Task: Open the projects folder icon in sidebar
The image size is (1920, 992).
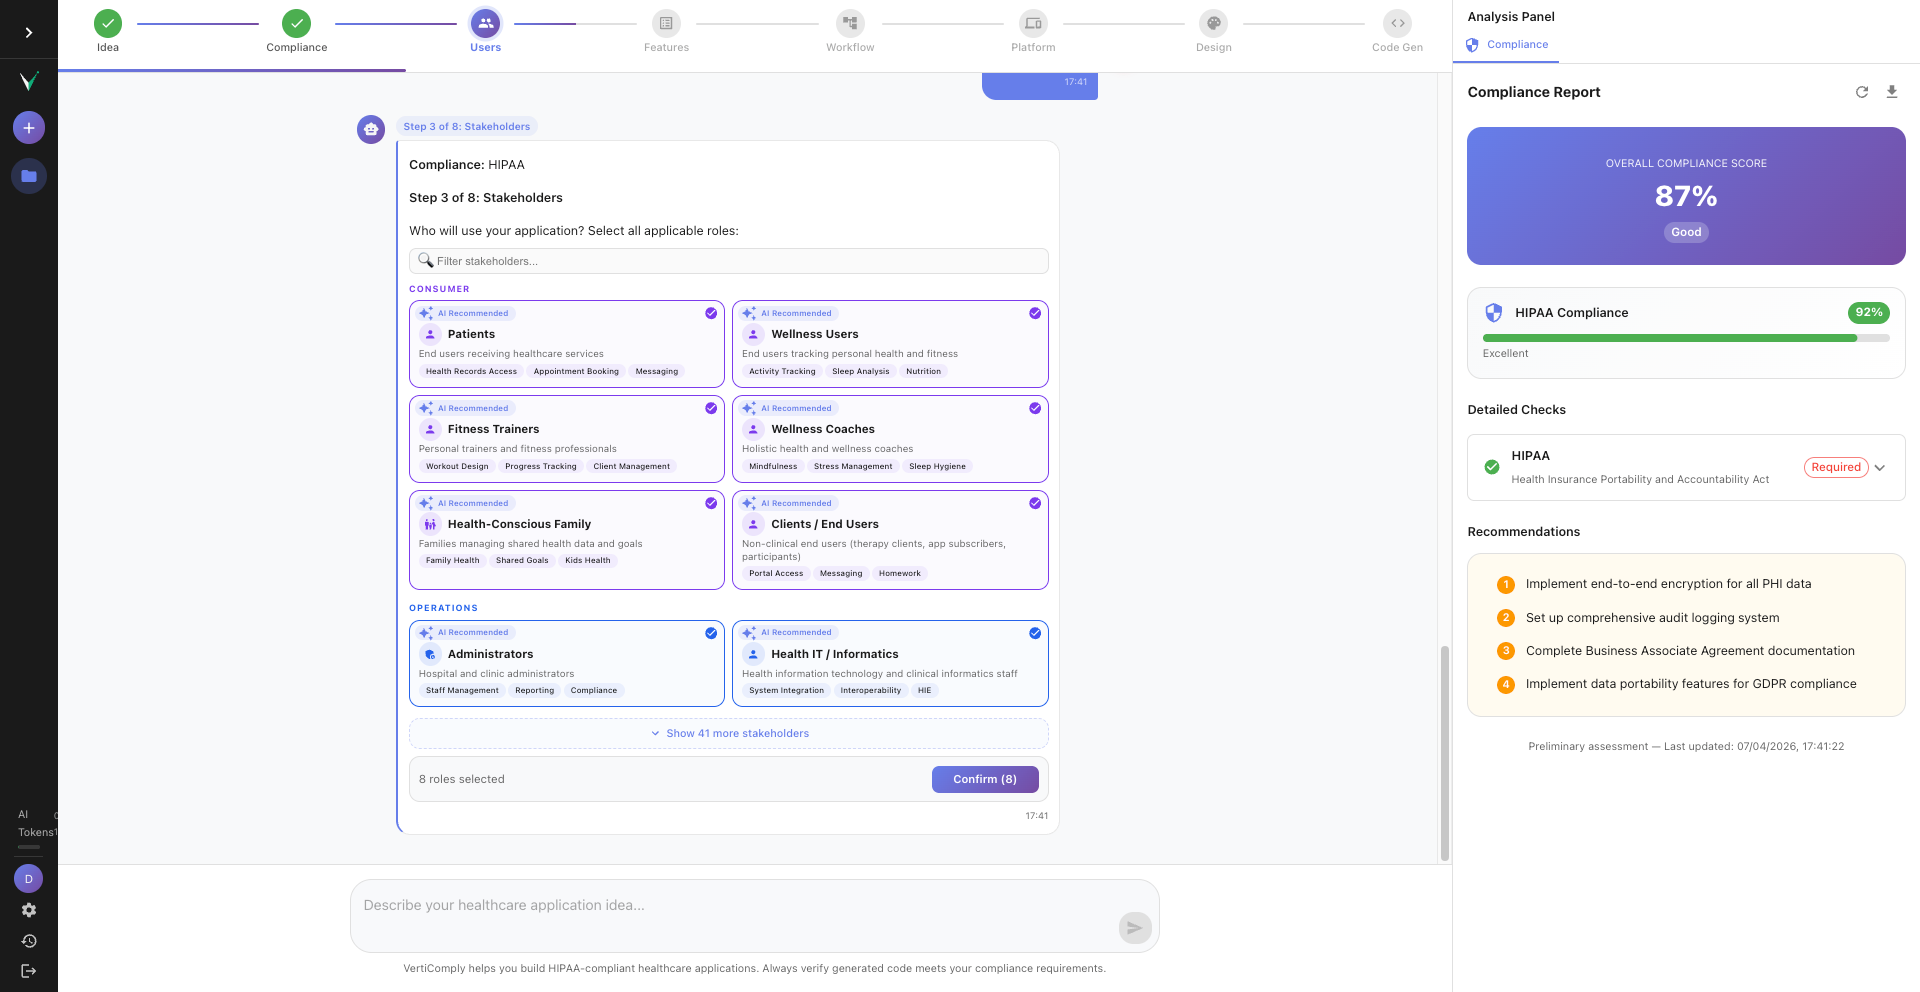Action: pyautogui.click(x=28, y=175)
